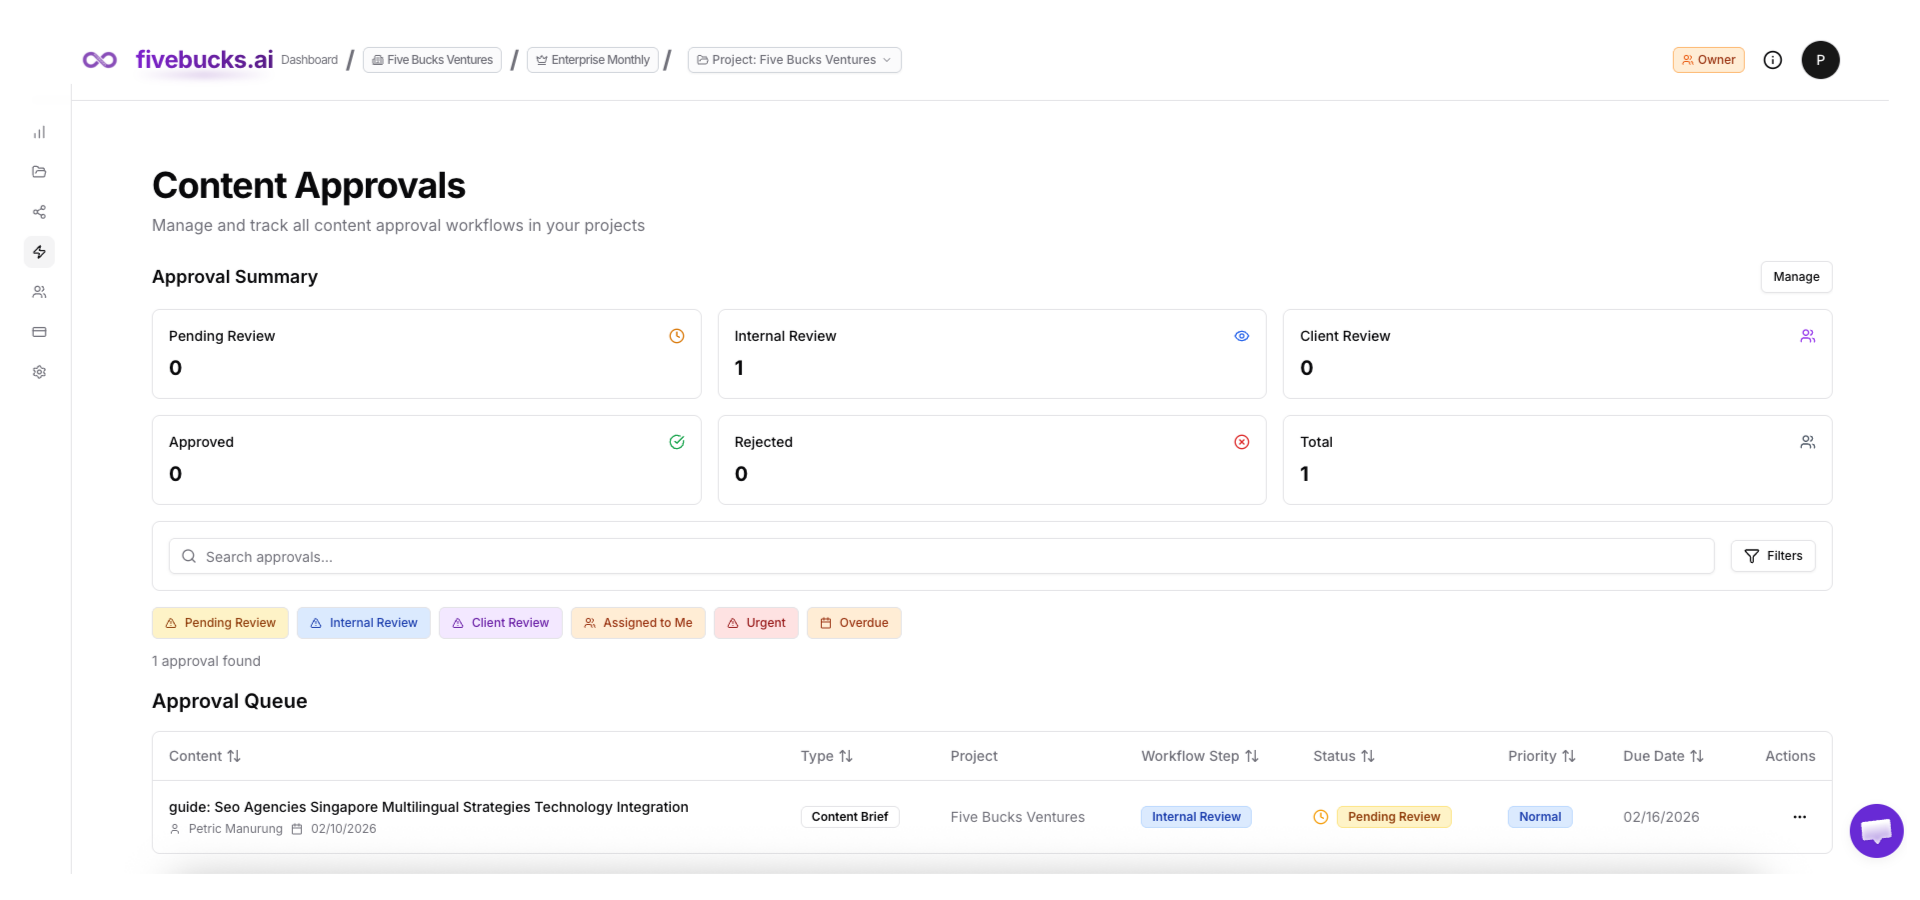
Task: Select the projects folder icon in sidebar
Action: point(39,172)
